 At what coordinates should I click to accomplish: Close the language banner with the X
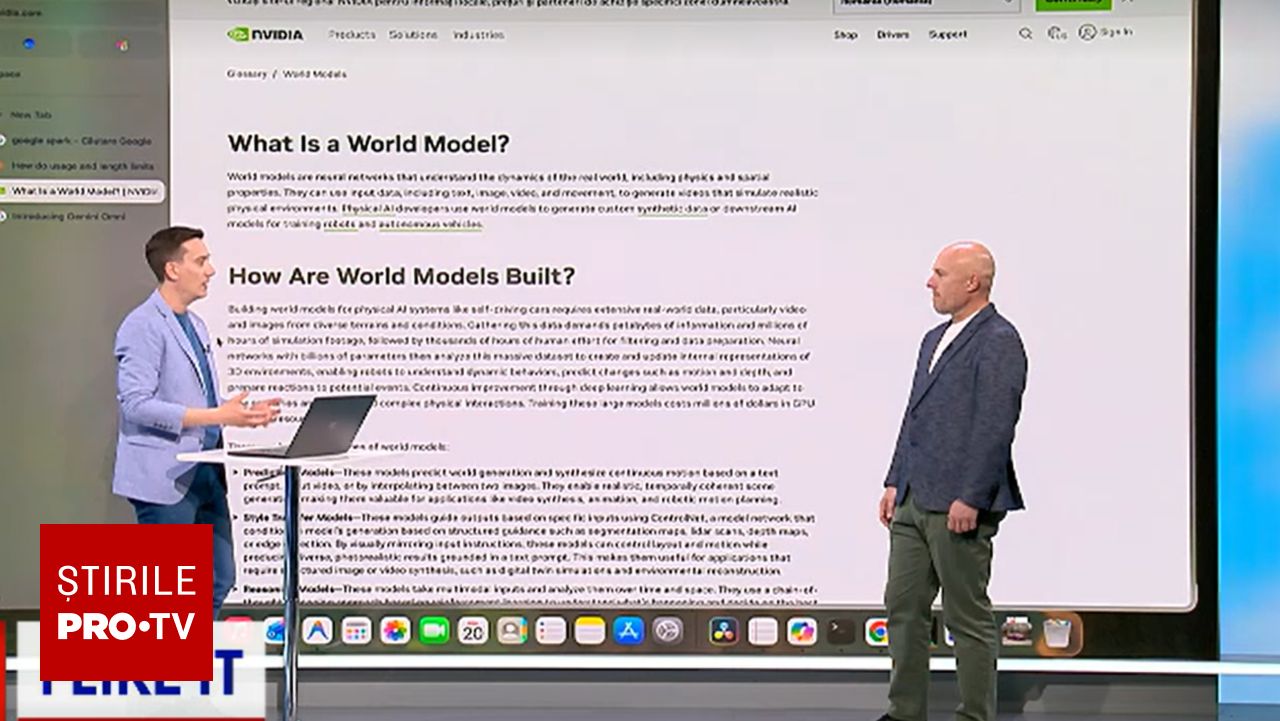1128,2
